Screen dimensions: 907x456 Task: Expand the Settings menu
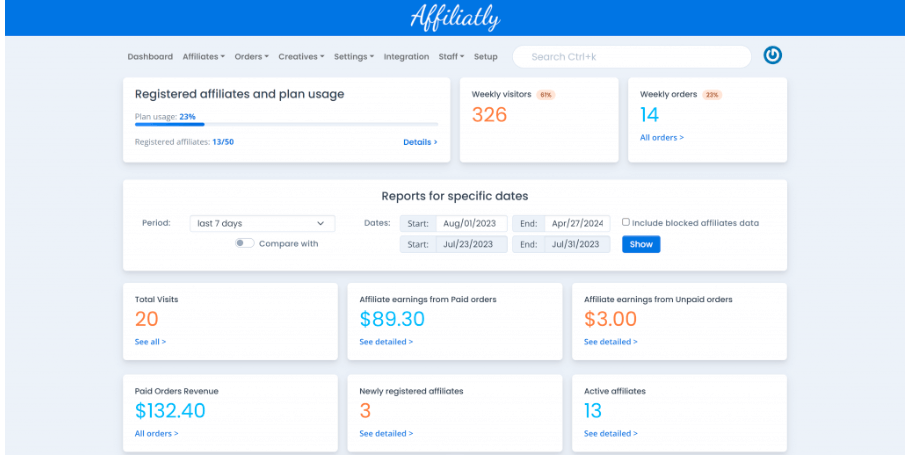pyautogui.click(x=353, y=57)
